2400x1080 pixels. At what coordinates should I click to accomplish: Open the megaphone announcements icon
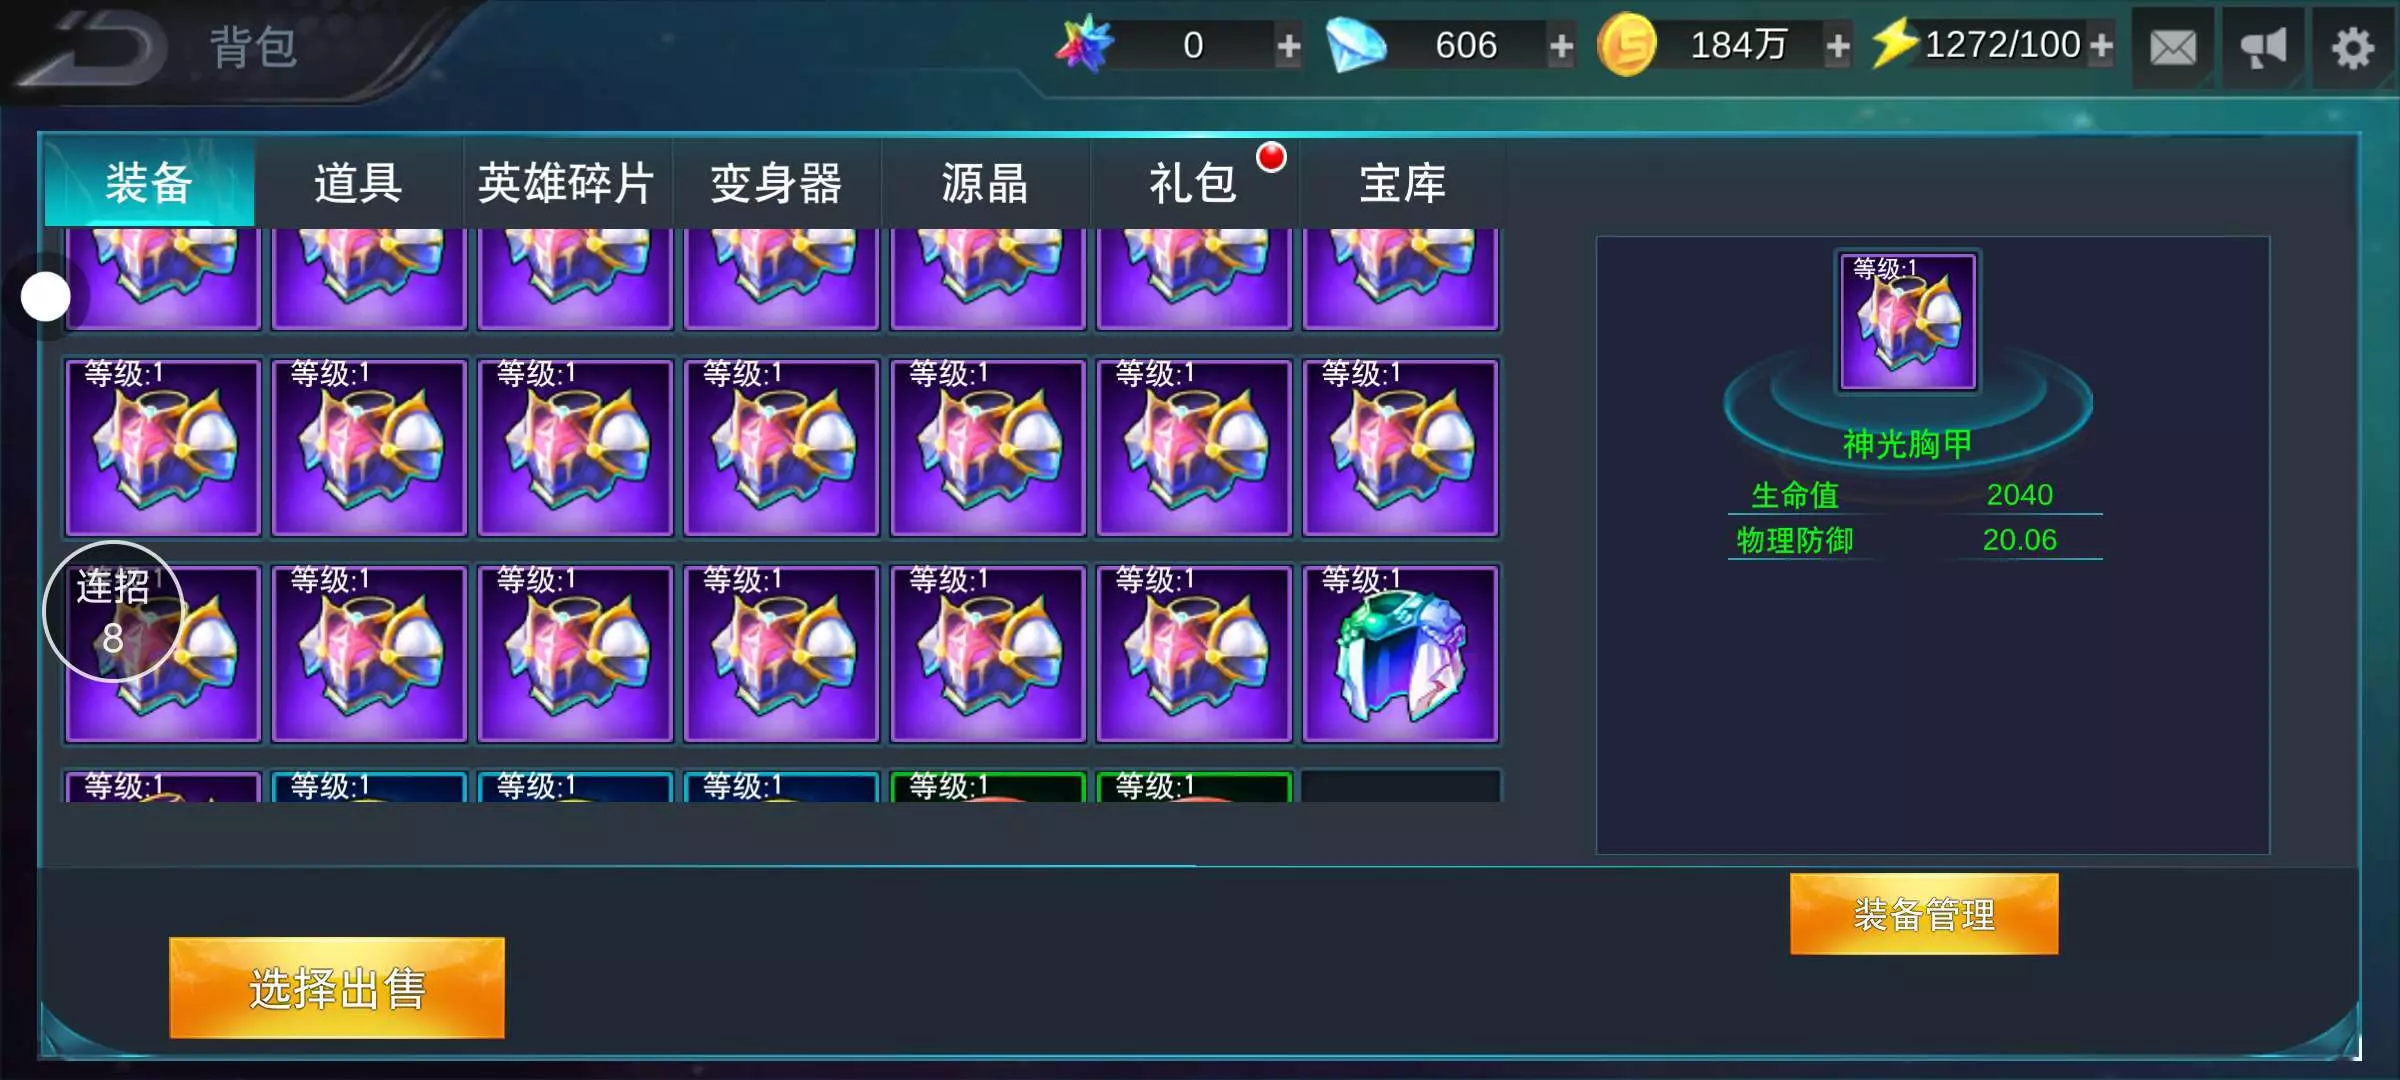coord(2263,47)
